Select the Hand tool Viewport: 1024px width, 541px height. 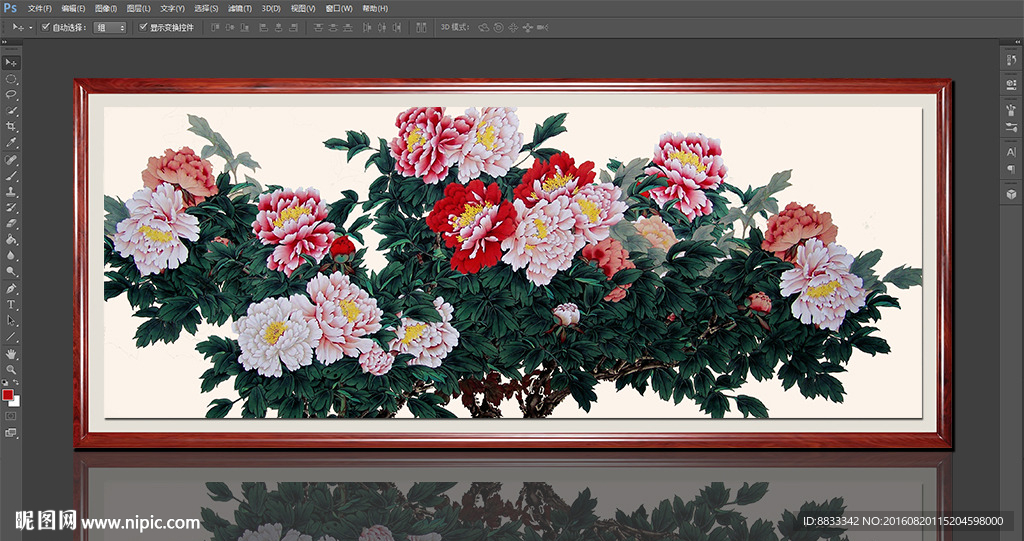11,354
